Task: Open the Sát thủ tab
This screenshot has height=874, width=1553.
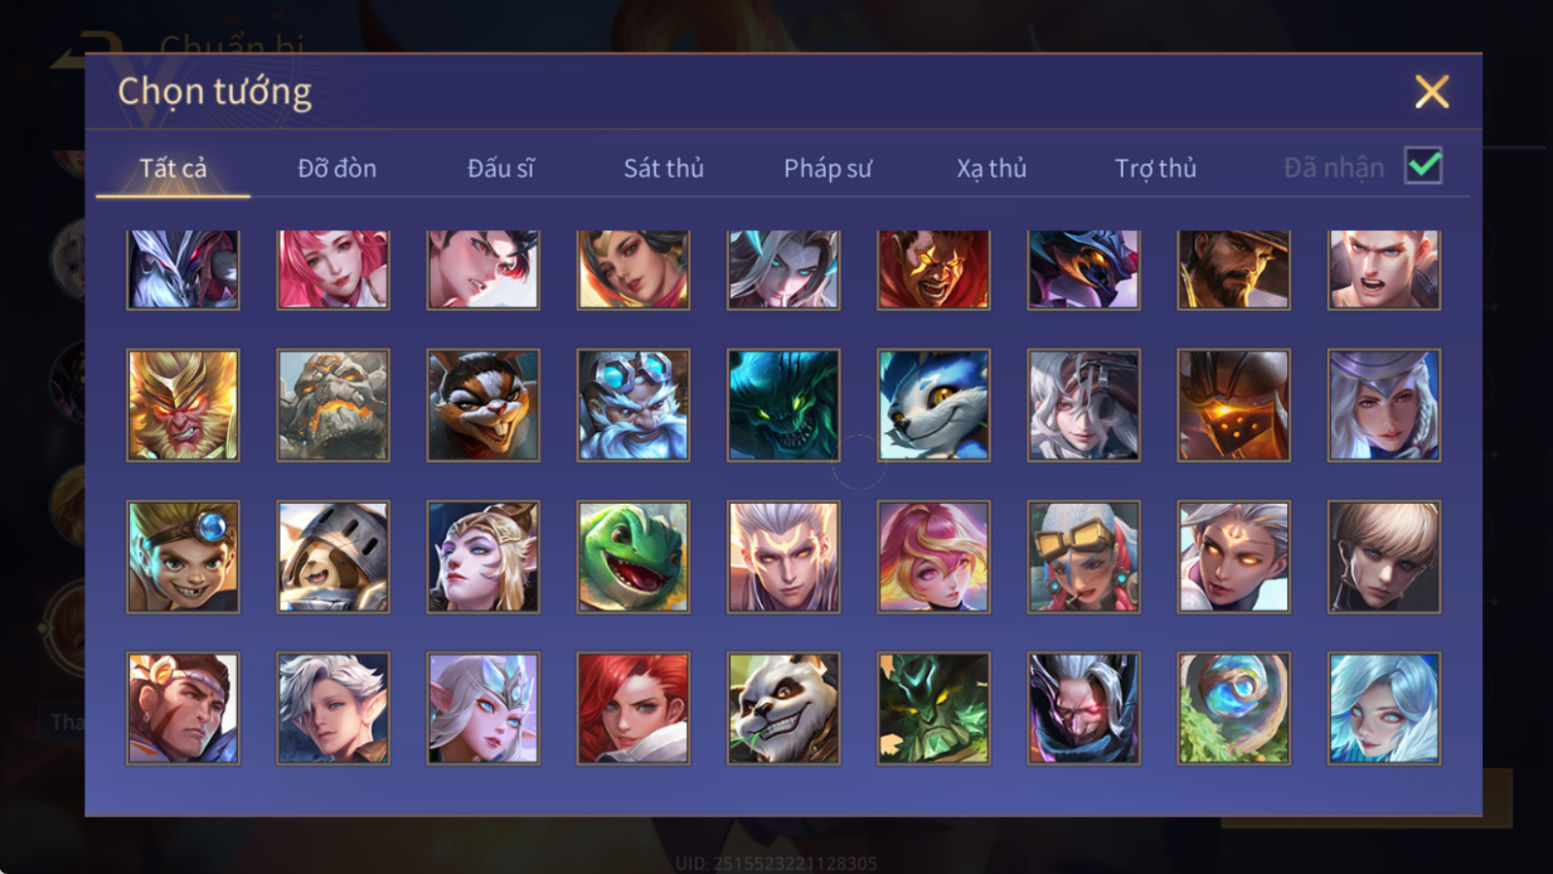Action: pos(664,168)
